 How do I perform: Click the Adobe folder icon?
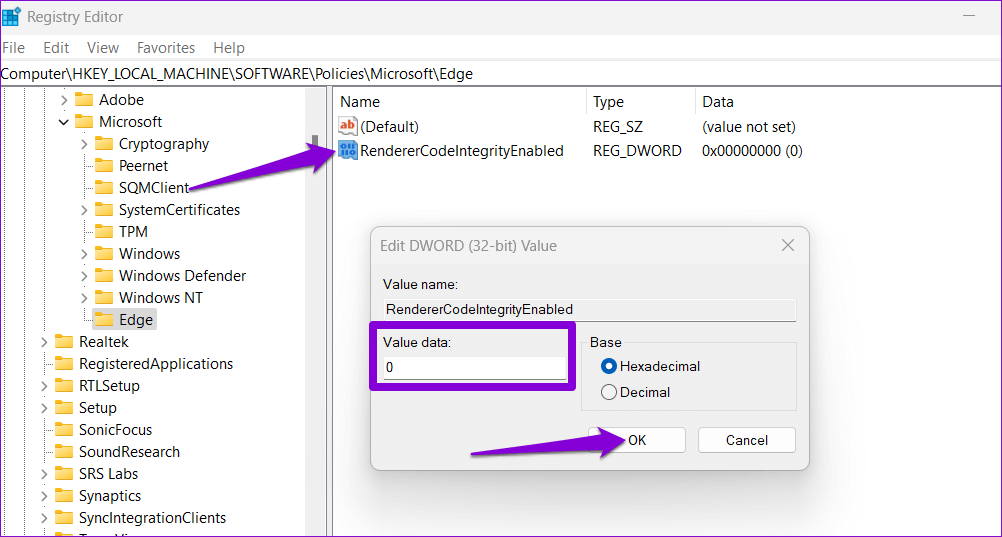pyautogui.click(x=83, y=100)
